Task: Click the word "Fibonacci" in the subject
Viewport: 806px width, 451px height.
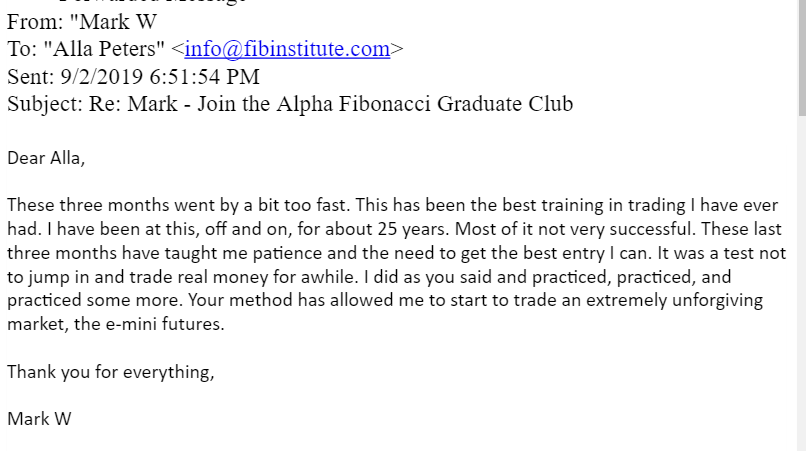Action: pos(384,104)
